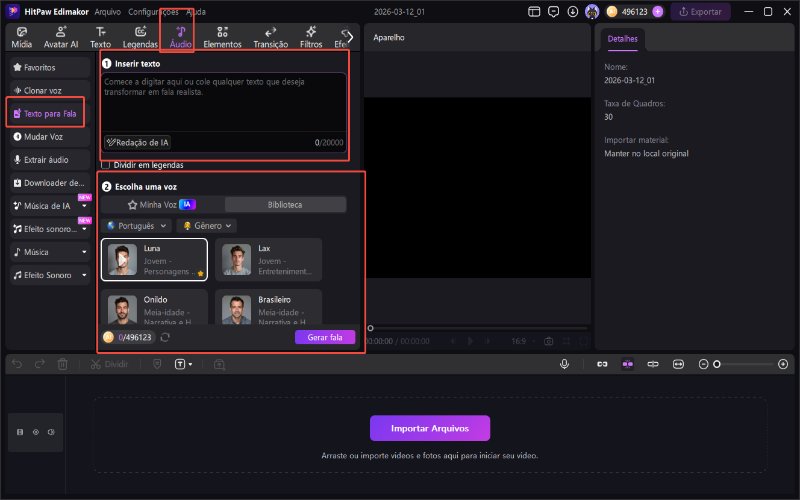Click the microphone voiceover icon in timeline toolbar
Image resolution: width=800 pixels, height=500 pixels.
[x=564, y=364]
